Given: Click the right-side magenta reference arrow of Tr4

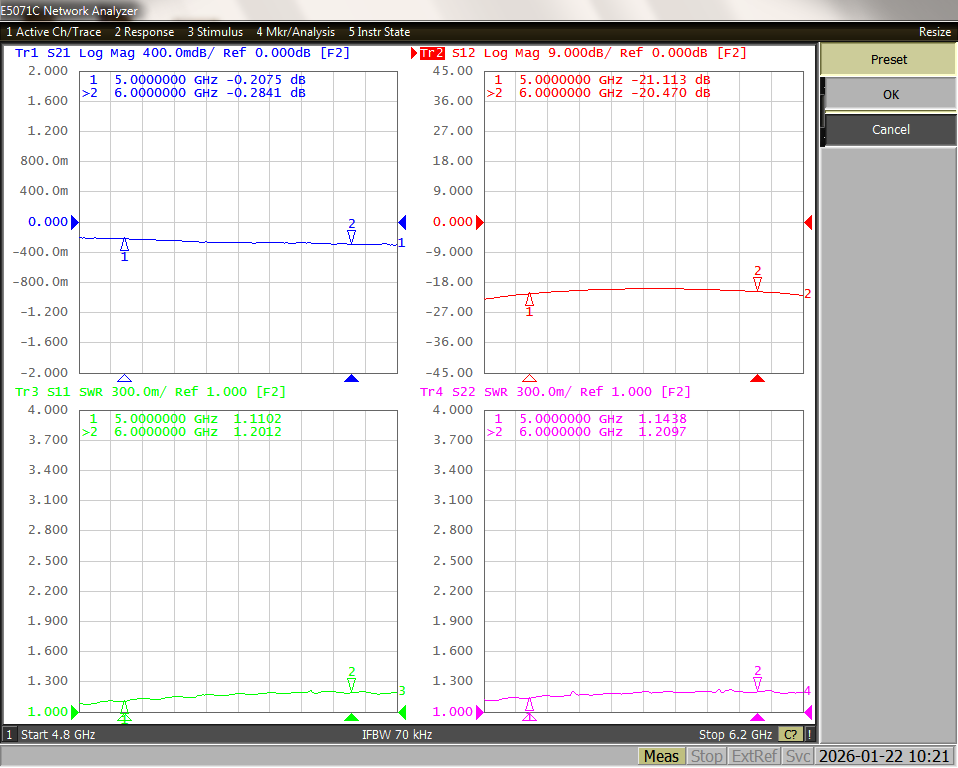Looking at the screenshot, I should pos(808,712).
